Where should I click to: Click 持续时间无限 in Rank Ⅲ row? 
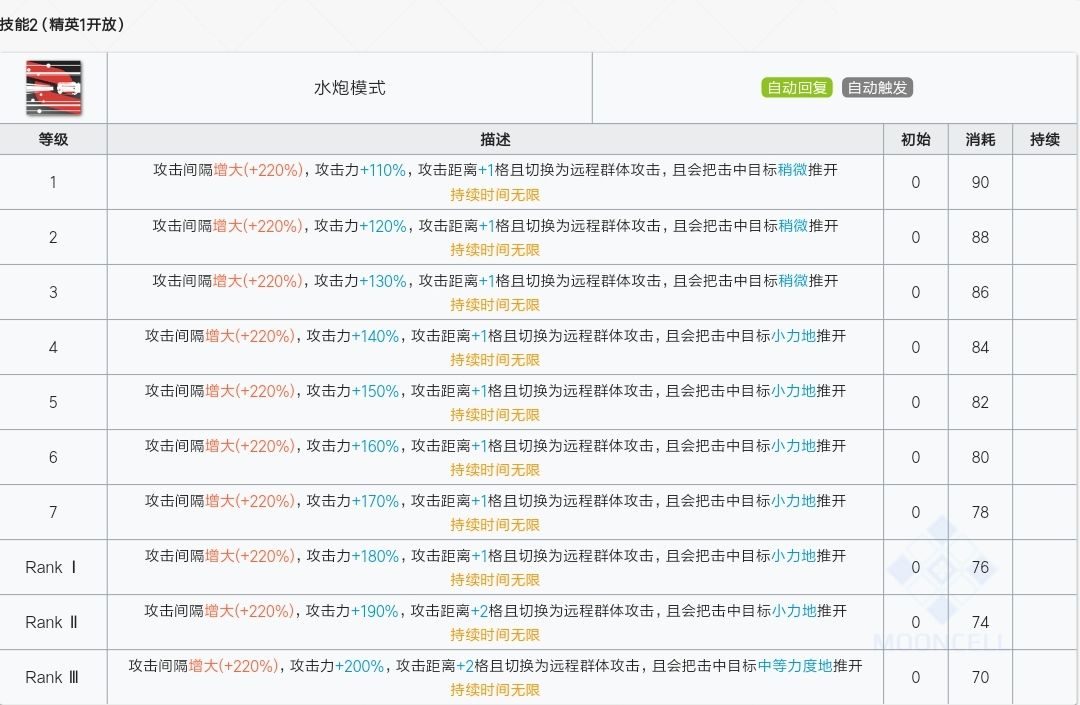pos(495,690)
